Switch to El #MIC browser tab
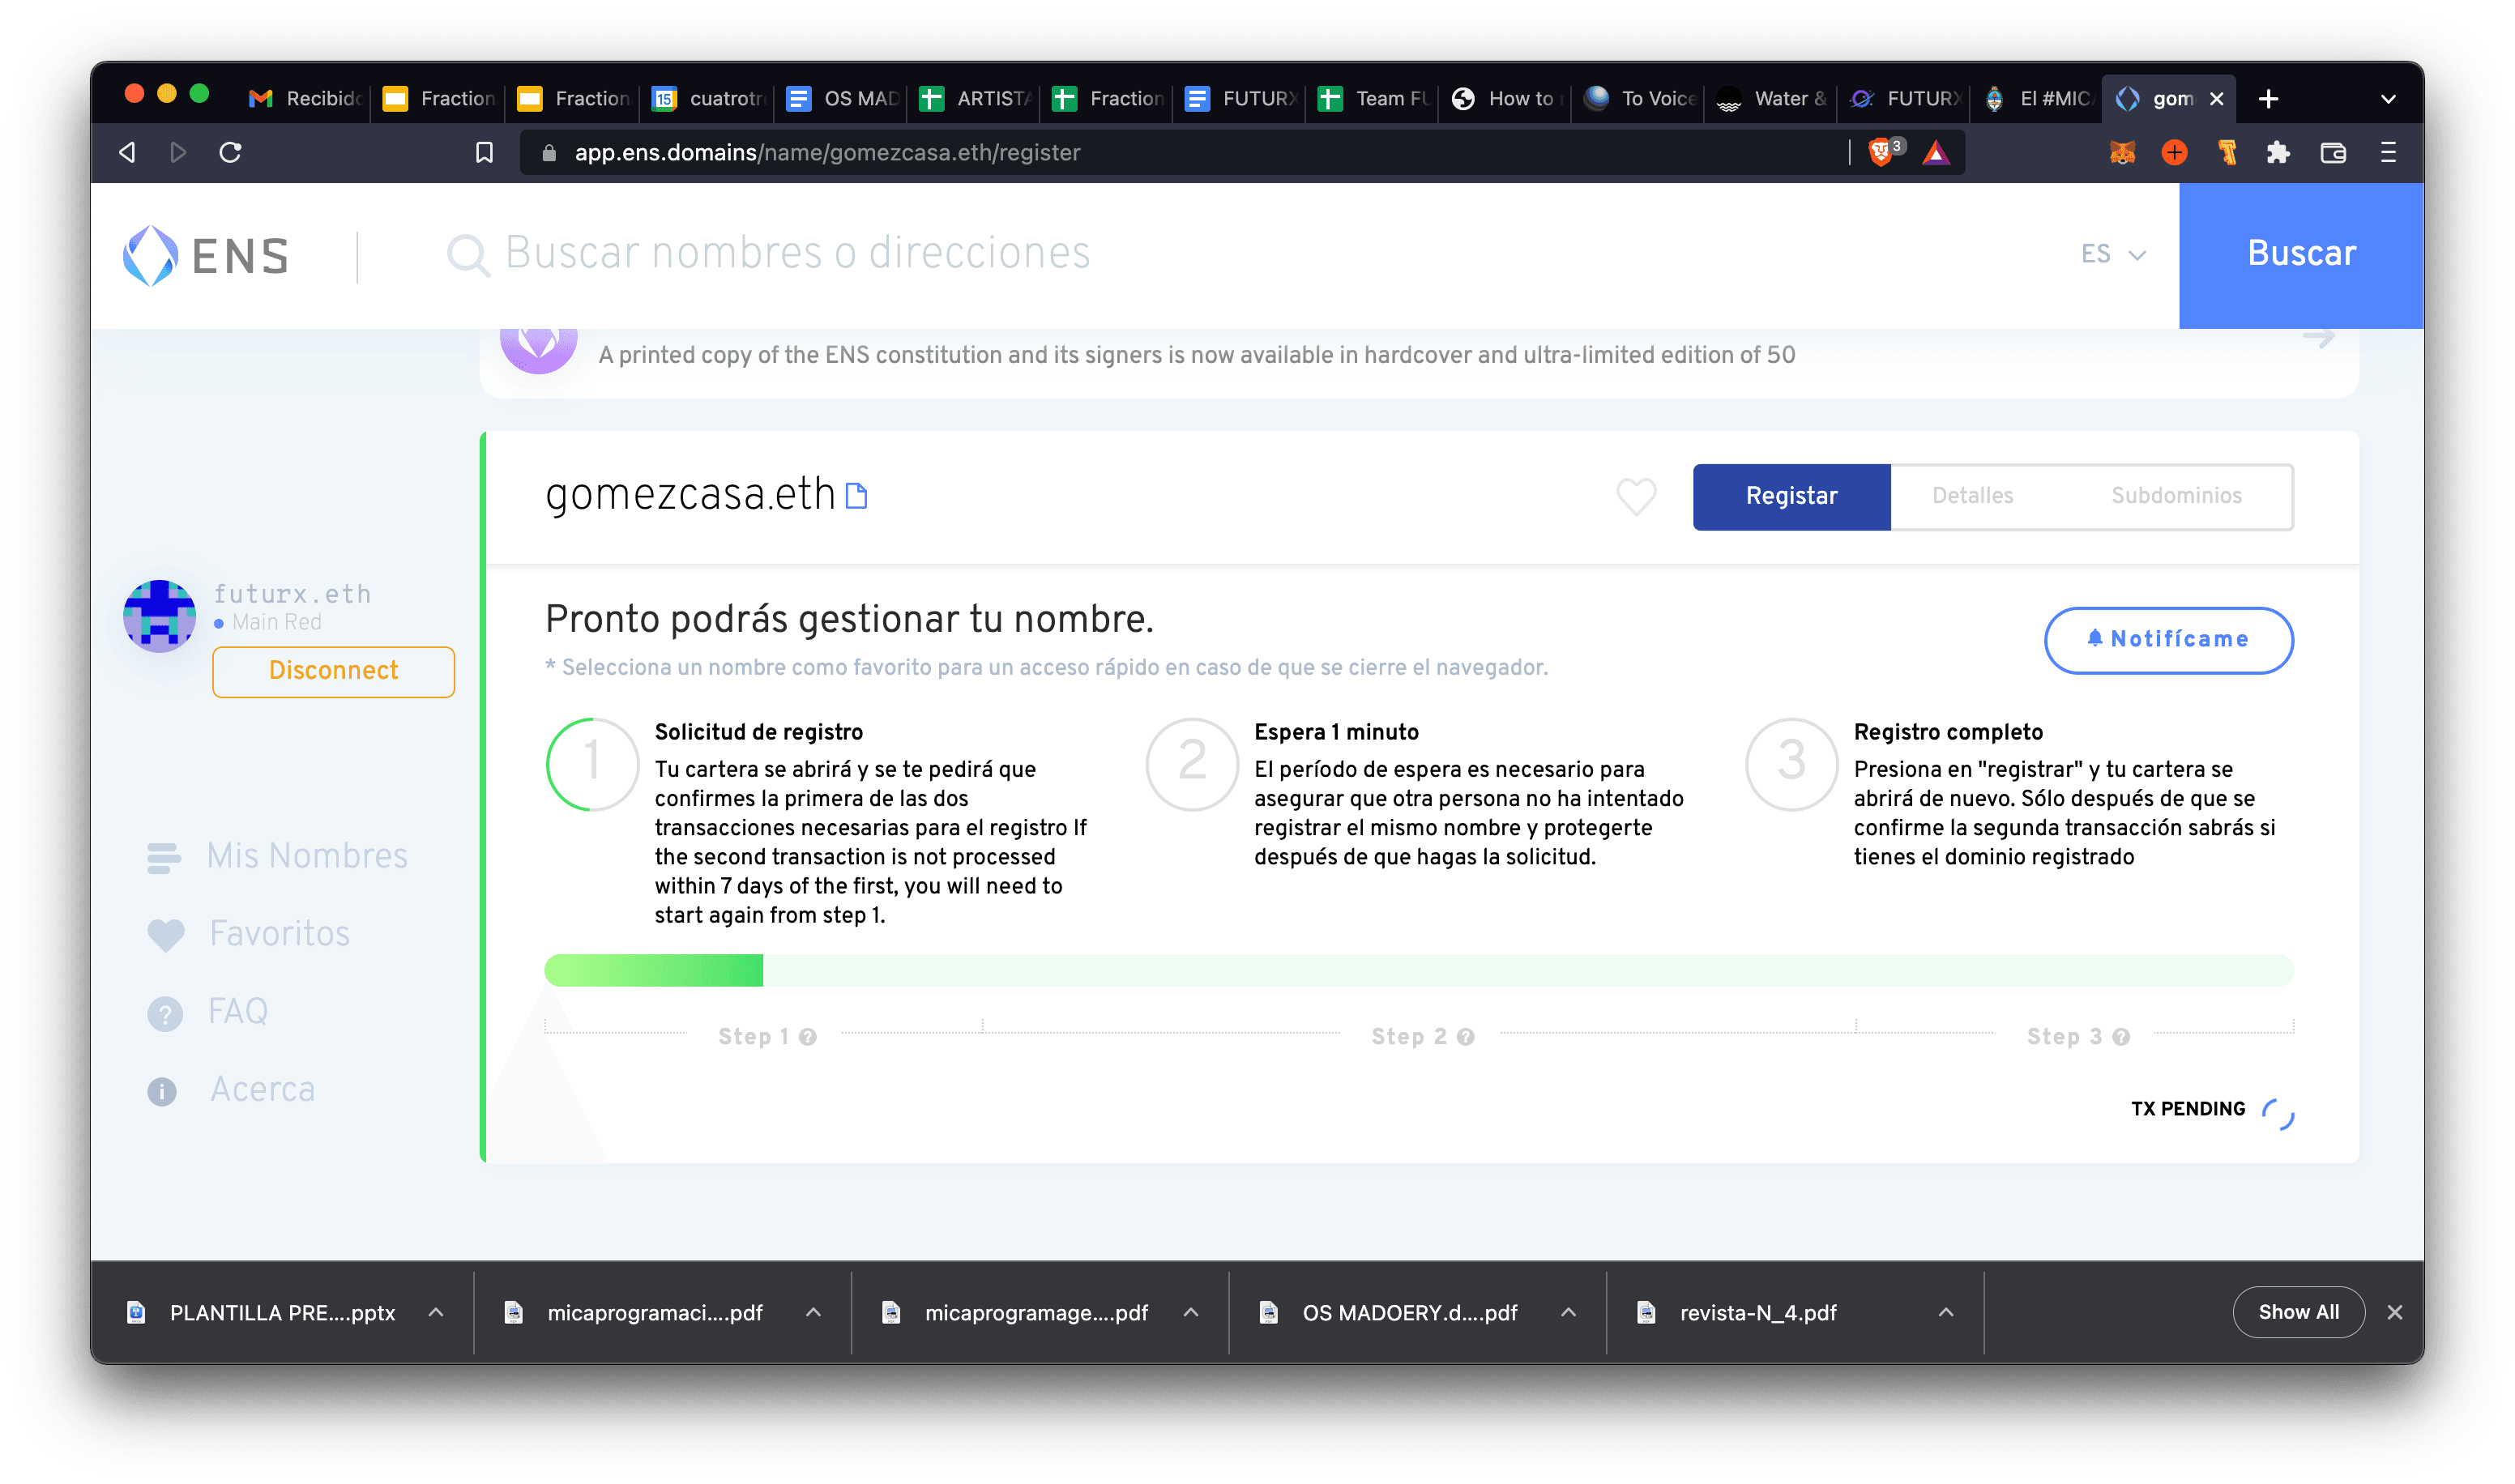2515x1484 pixels. pos(2038,98)
